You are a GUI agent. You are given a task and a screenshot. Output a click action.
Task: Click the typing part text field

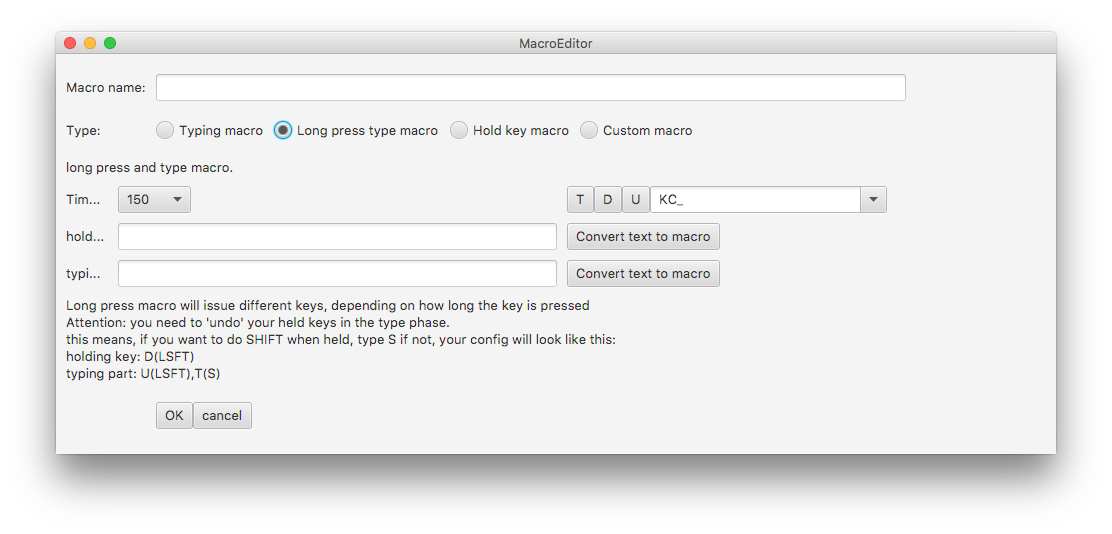coord(338,274)
